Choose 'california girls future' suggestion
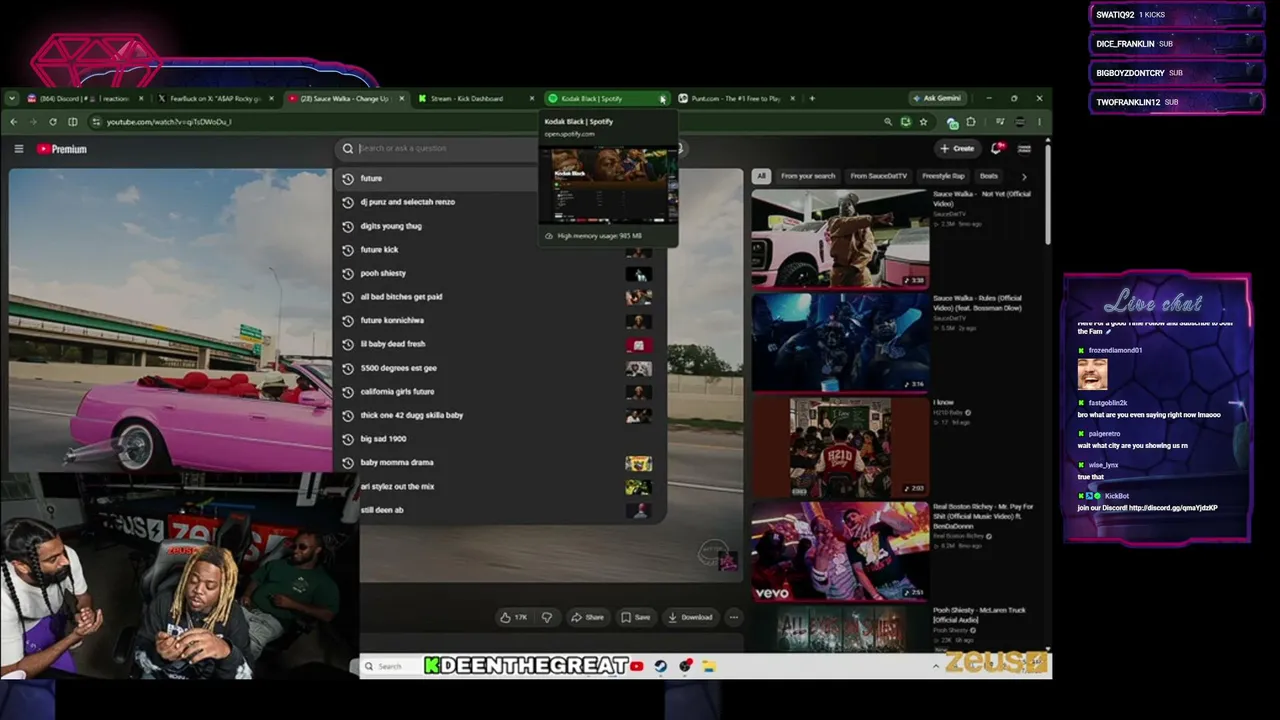Image resolution: width=1280 pixels, height=720 pixels. pos(499,392)
